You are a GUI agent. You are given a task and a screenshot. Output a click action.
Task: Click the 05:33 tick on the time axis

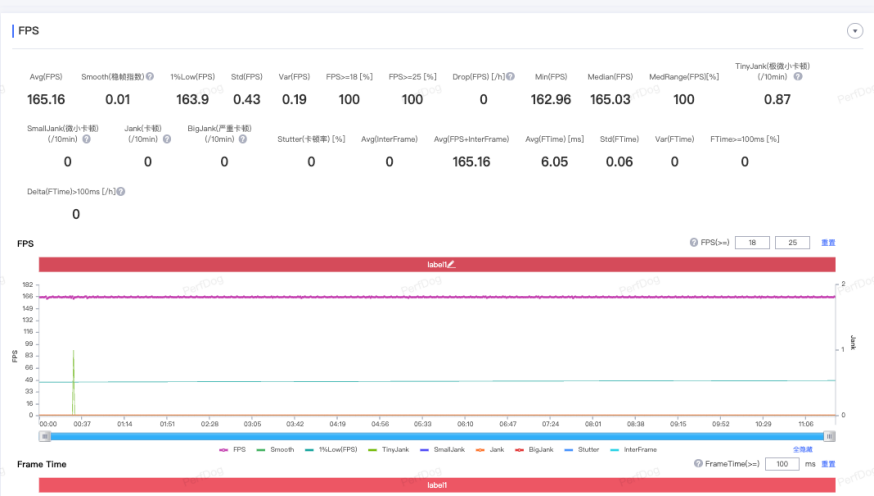point(423,424)
